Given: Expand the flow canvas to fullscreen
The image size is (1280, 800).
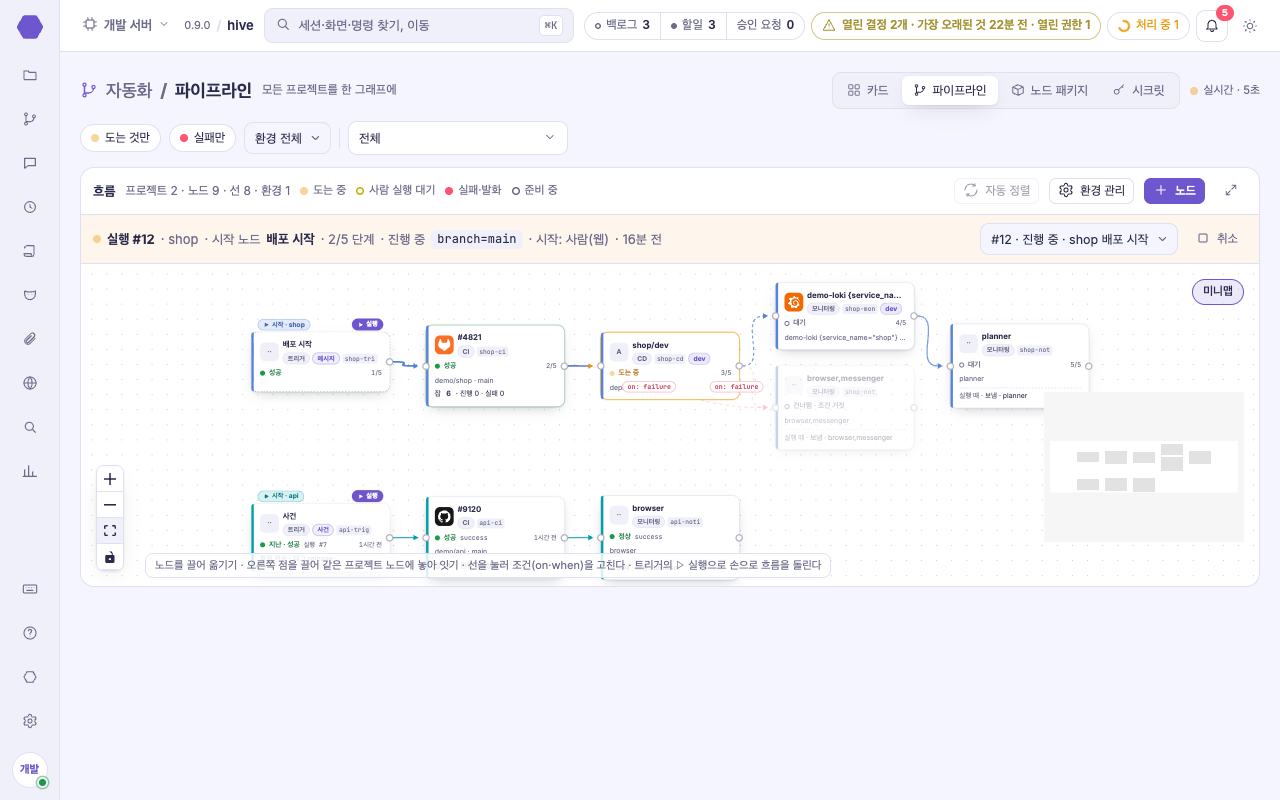Looking at the screenshot, I should 1231,190.
